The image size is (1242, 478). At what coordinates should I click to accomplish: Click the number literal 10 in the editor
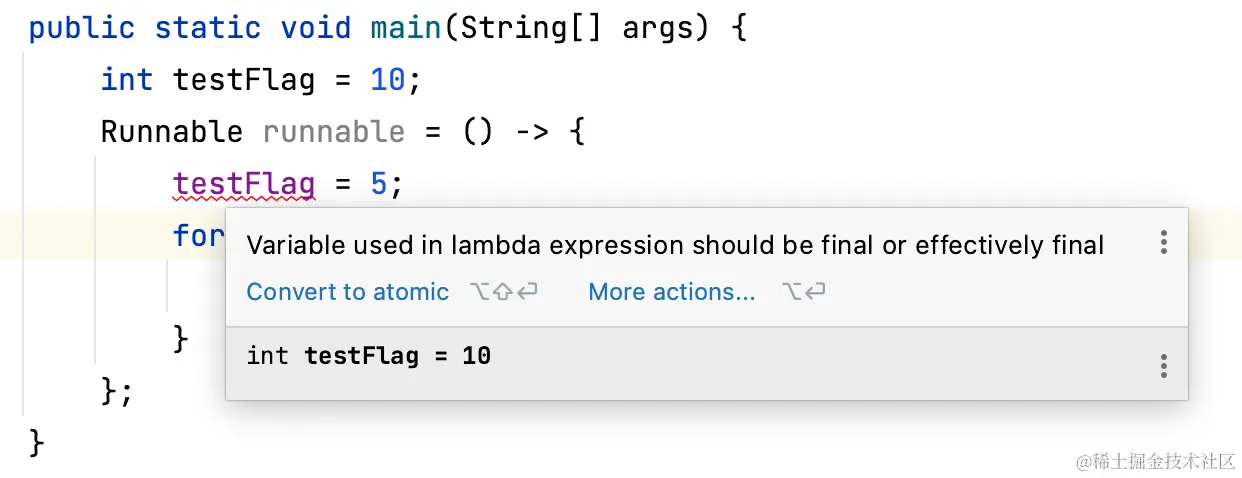pos(388,79)
